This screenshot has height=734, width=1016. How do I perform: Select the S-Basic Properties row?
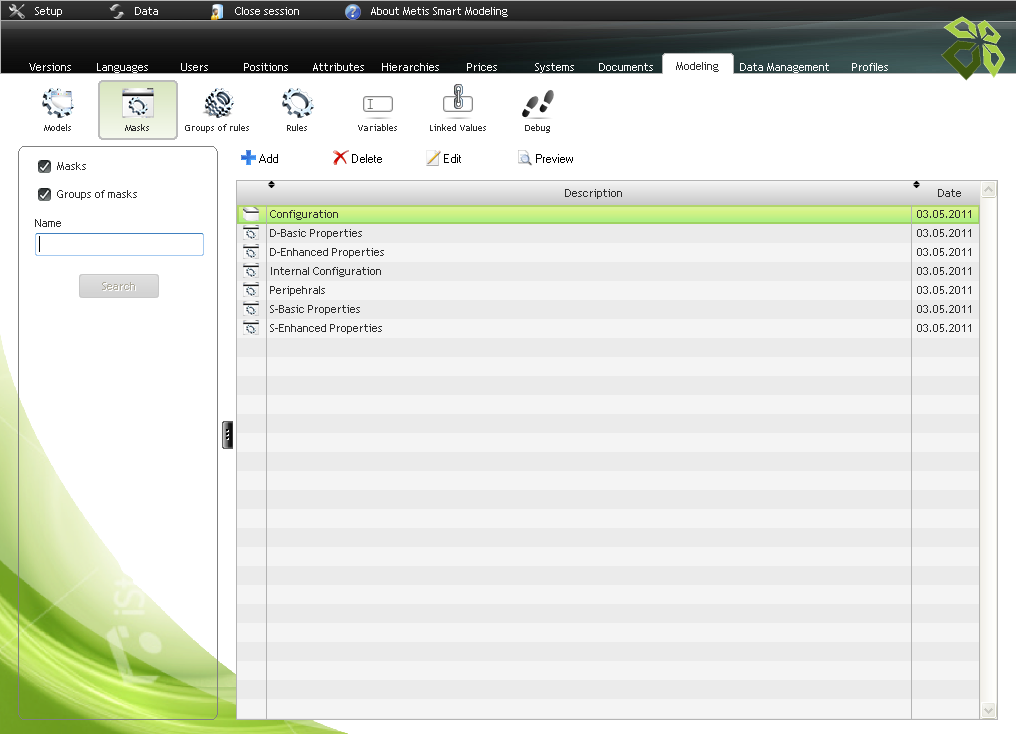(608, 309)
